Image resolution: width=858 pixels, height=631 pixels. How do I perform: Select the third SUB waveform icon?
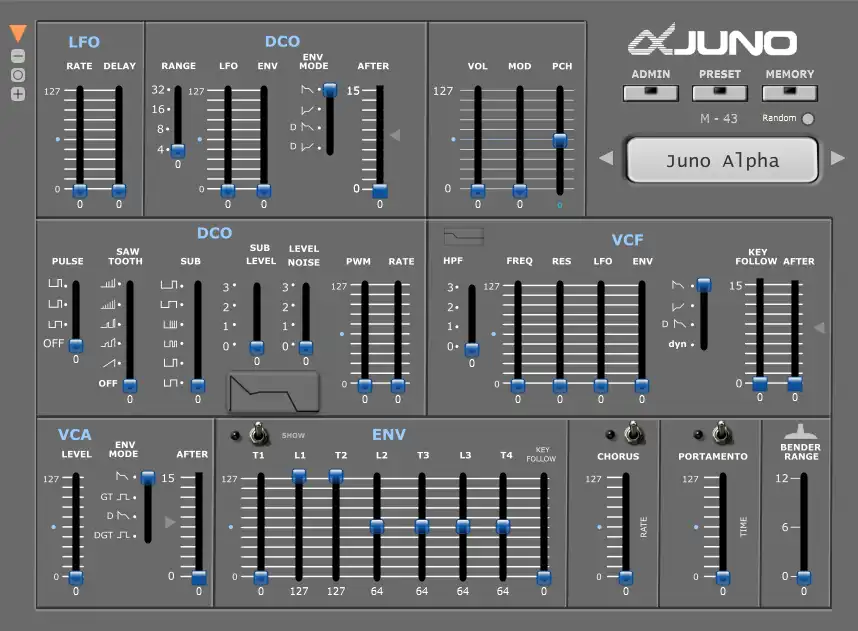pos(172,325)
